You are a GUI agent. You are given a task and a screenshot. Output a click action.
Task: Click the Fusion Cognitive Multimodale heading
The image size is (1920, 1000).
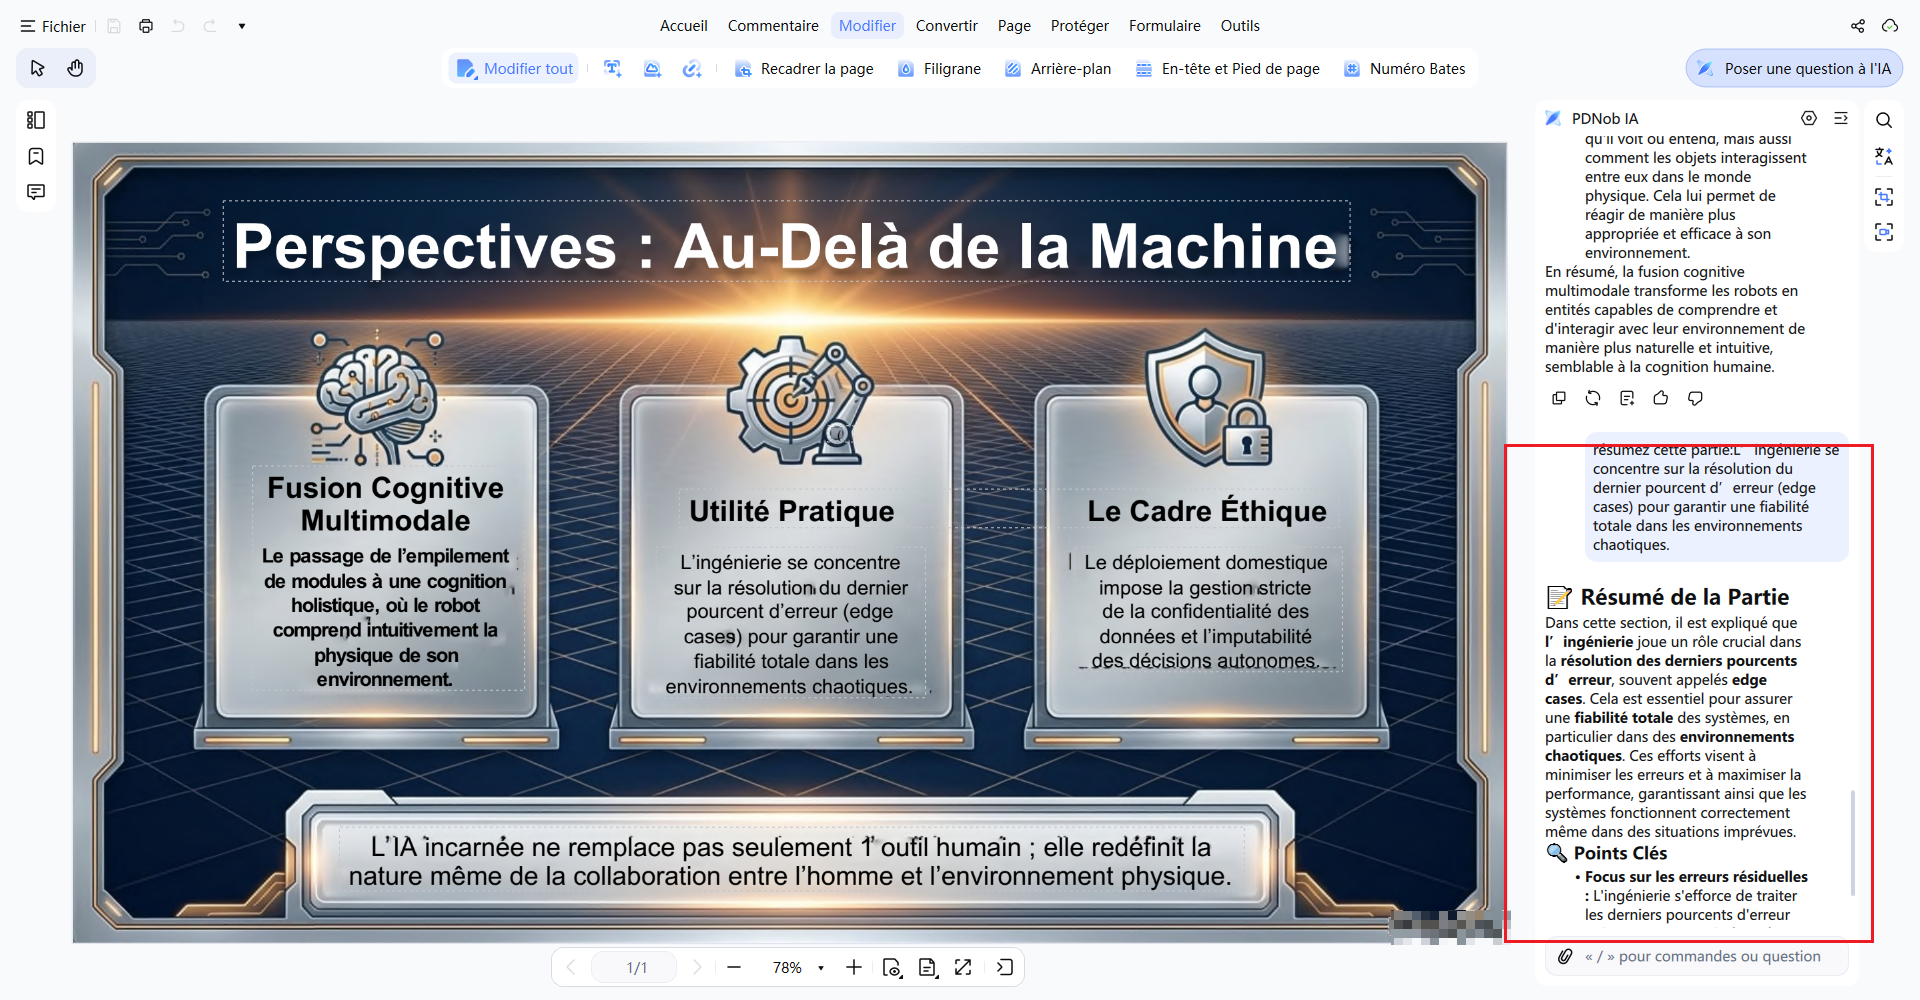[x=385, y=504]
